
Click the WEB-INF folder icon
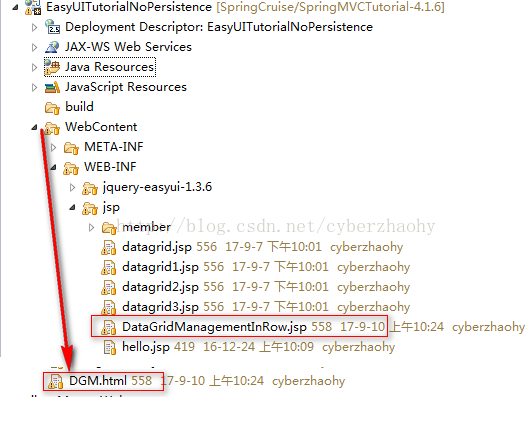coord(71,168)
